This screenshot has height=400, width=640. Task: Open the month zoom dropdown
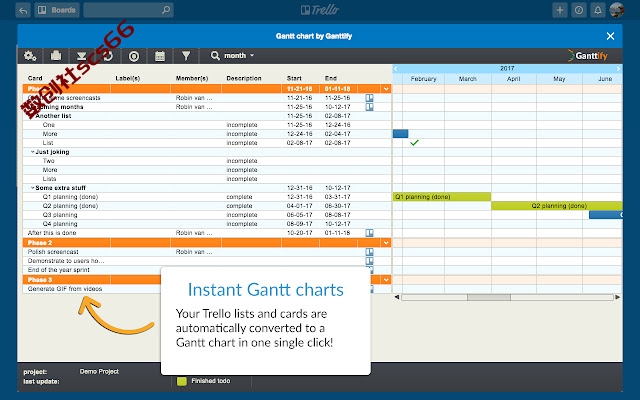[239, 56]
